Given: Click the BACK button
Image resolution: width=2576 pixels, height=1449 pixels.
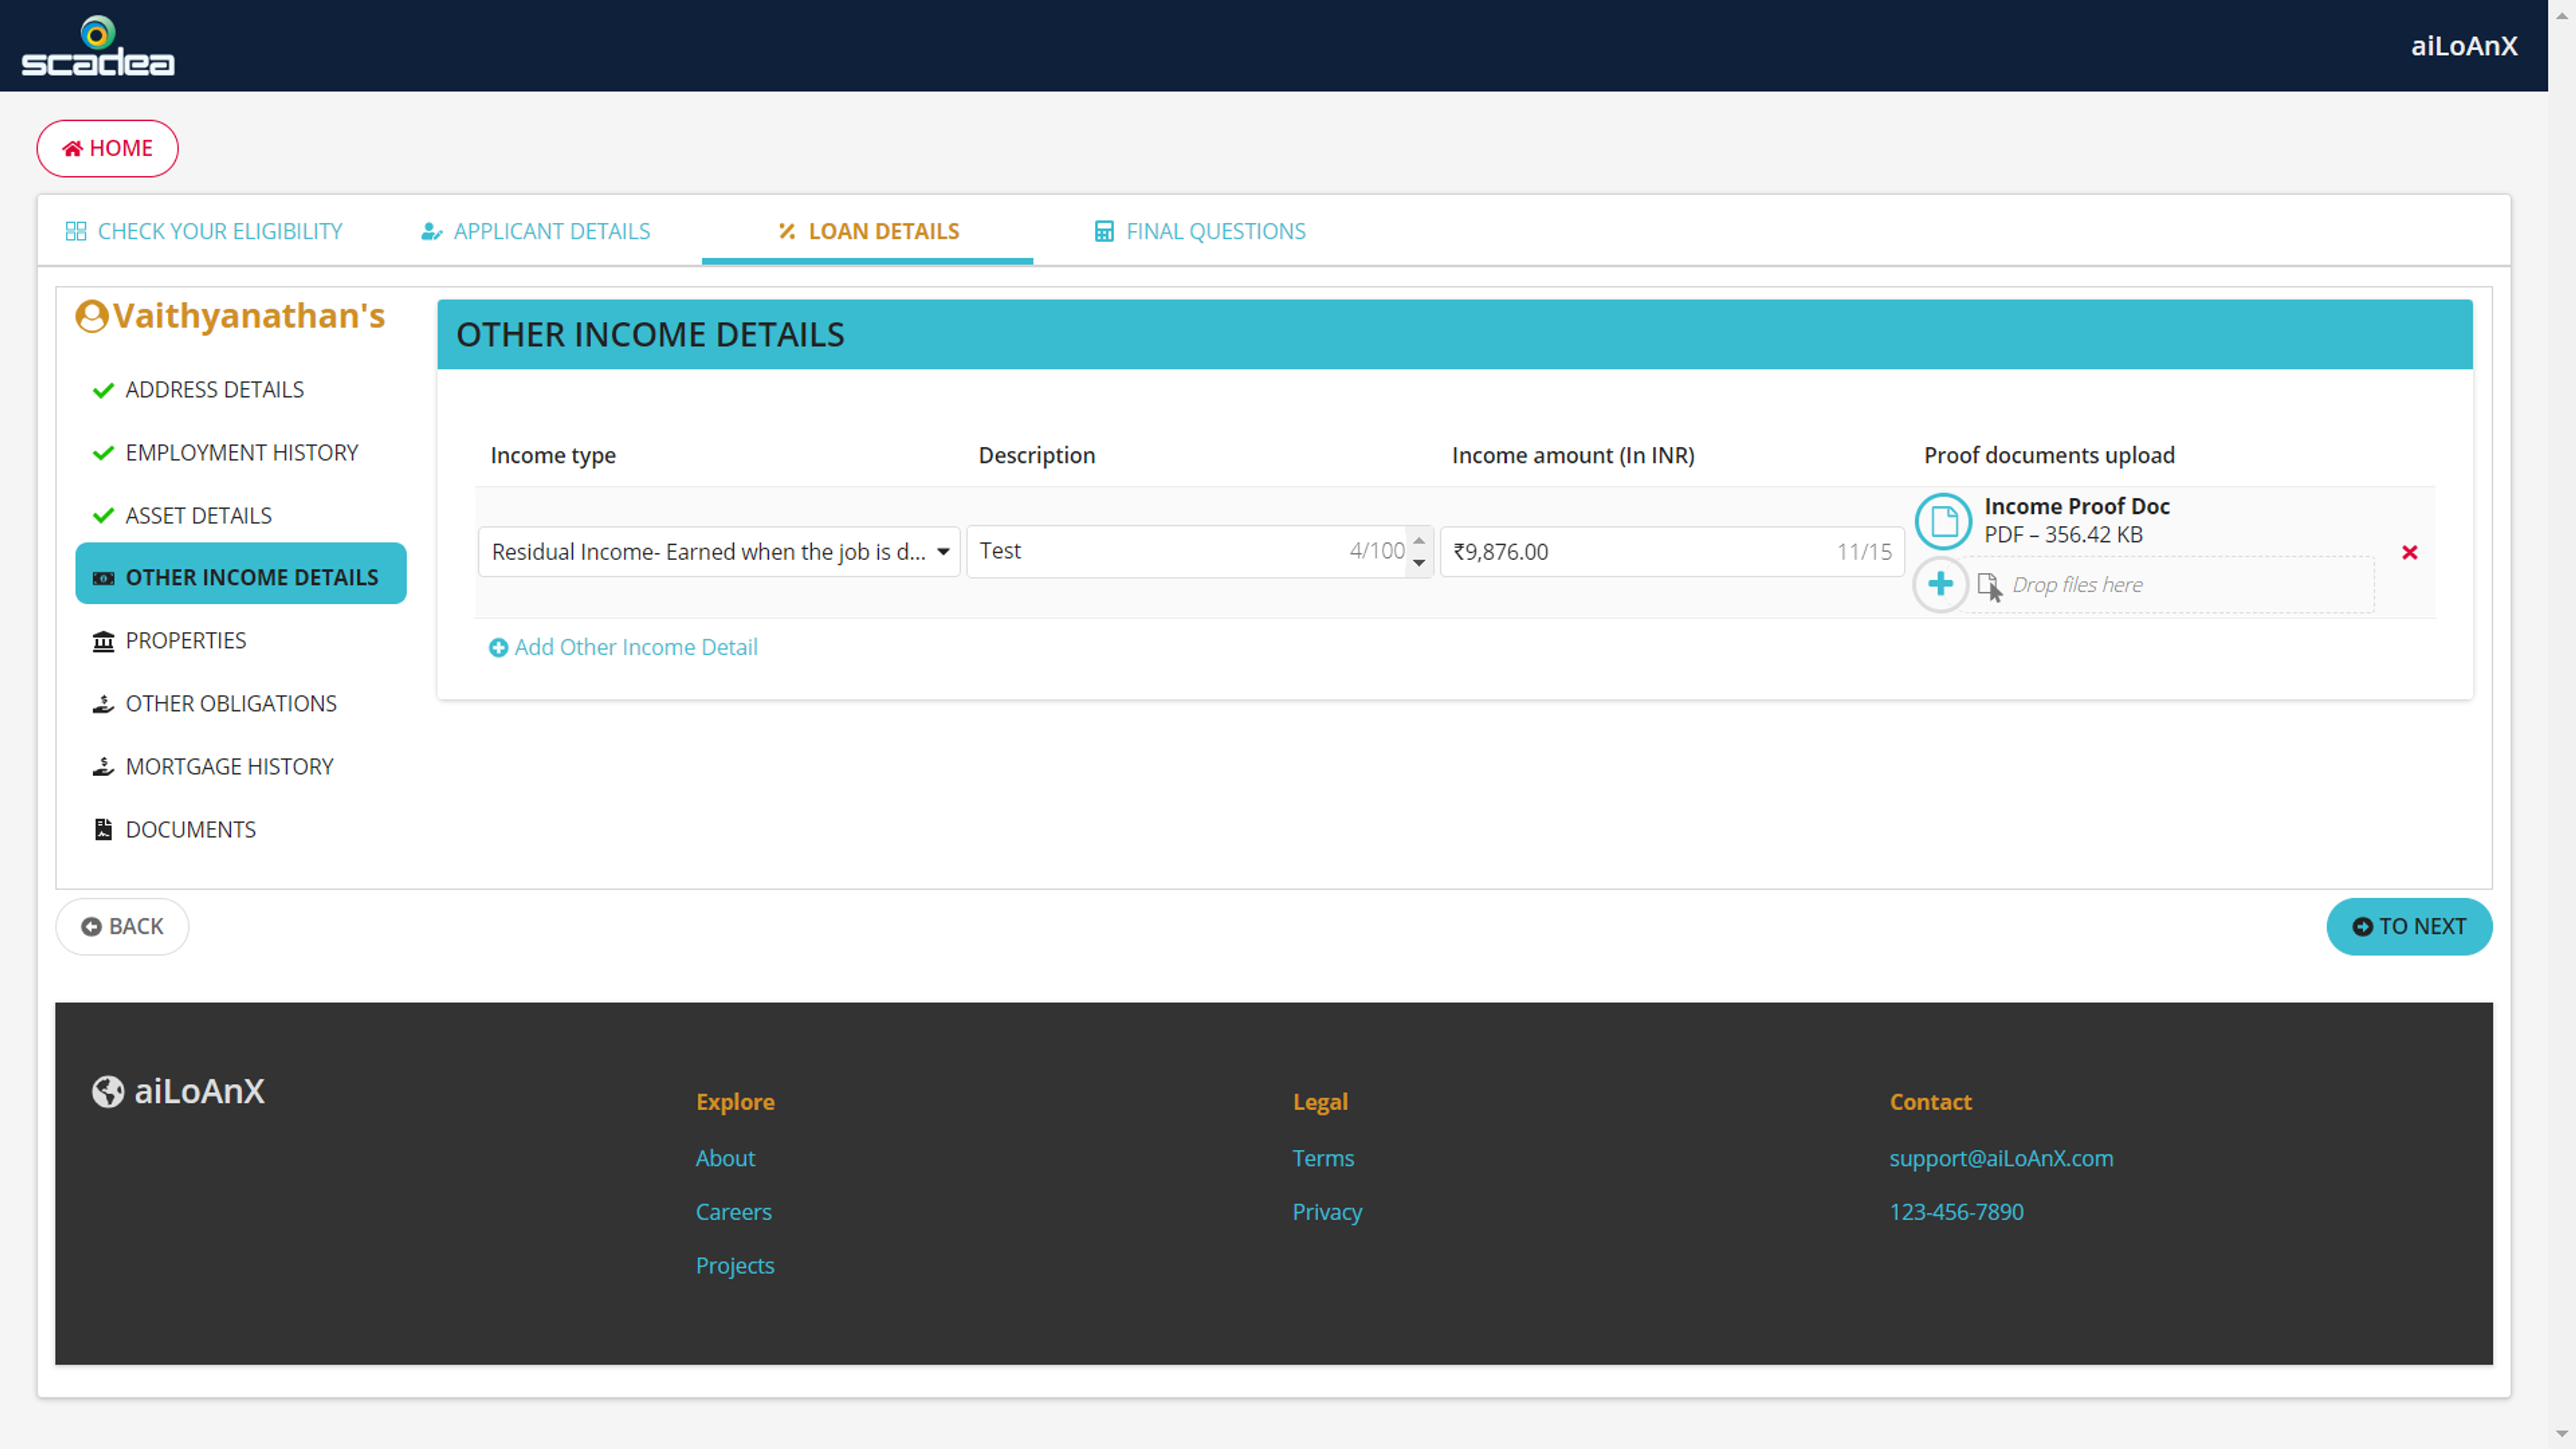Looking at the screenshot, I should pyautogui.click(x=122, y=927).
